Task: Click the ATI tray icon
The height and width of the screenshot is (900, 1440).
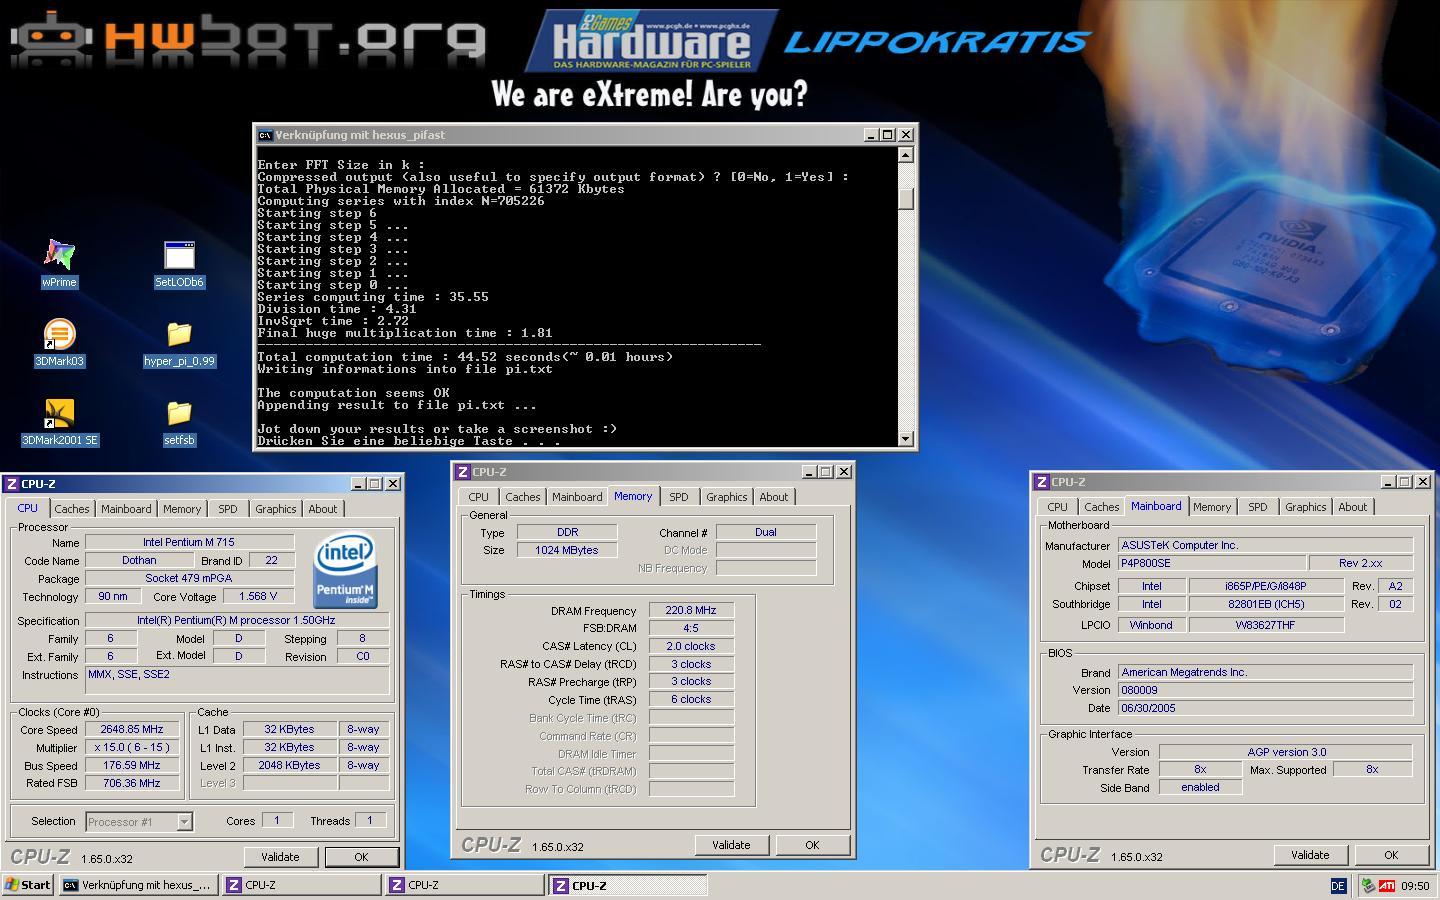Action: (x=1387, y=885)
